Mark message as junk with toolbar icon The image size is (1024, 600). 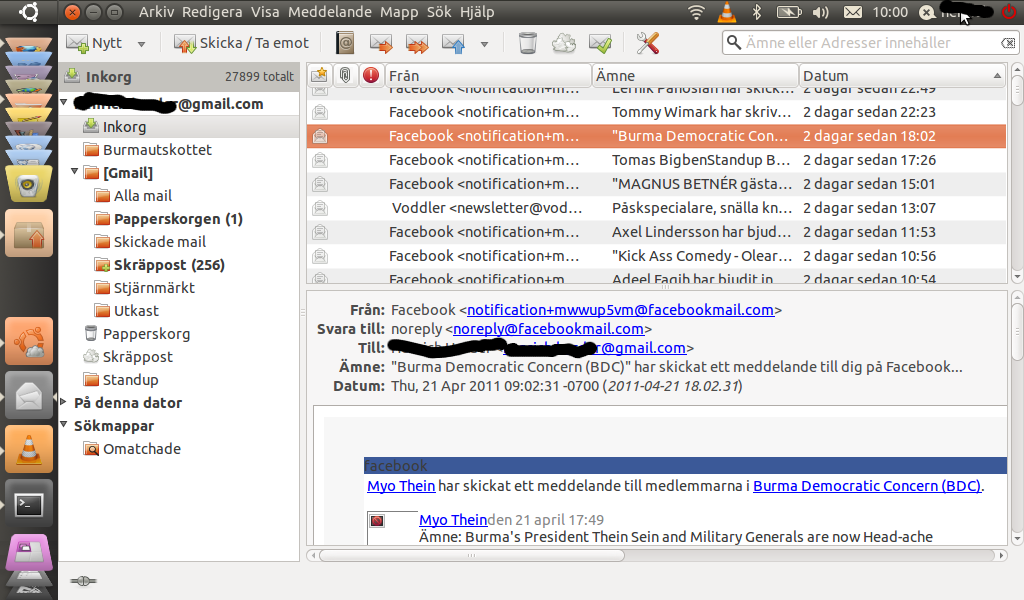564,43
